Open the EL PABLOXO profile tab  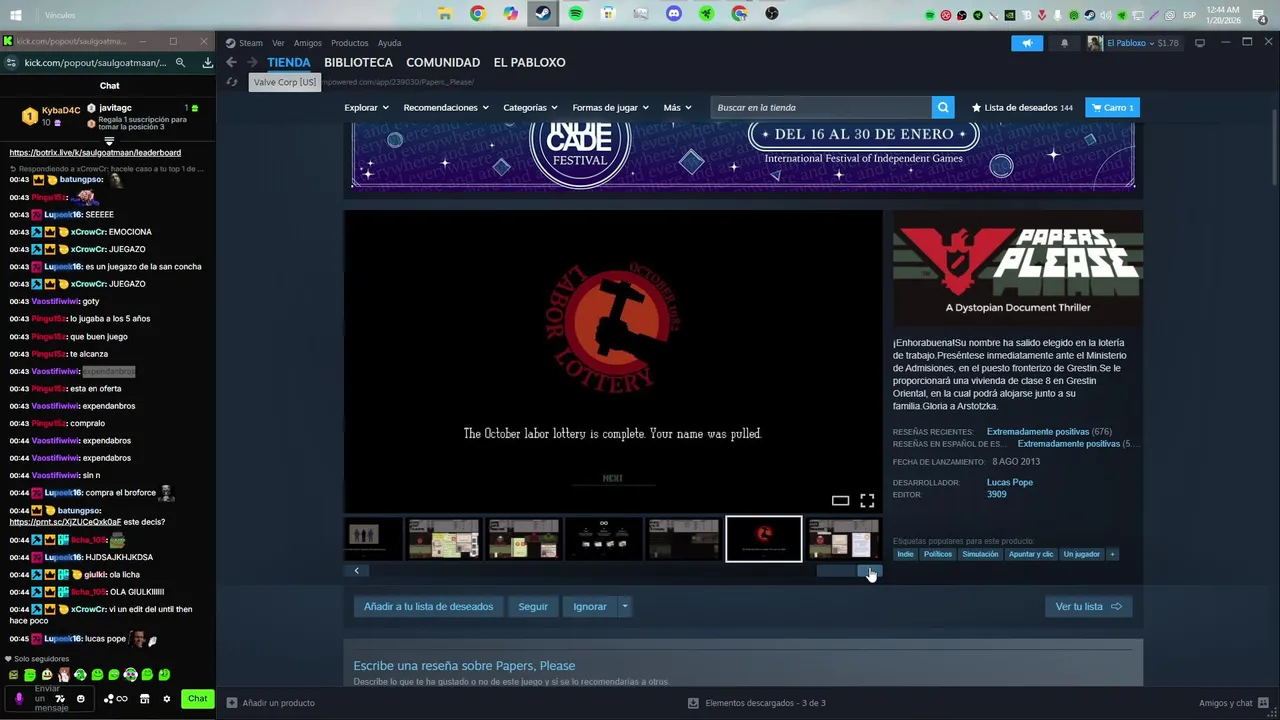529,62
